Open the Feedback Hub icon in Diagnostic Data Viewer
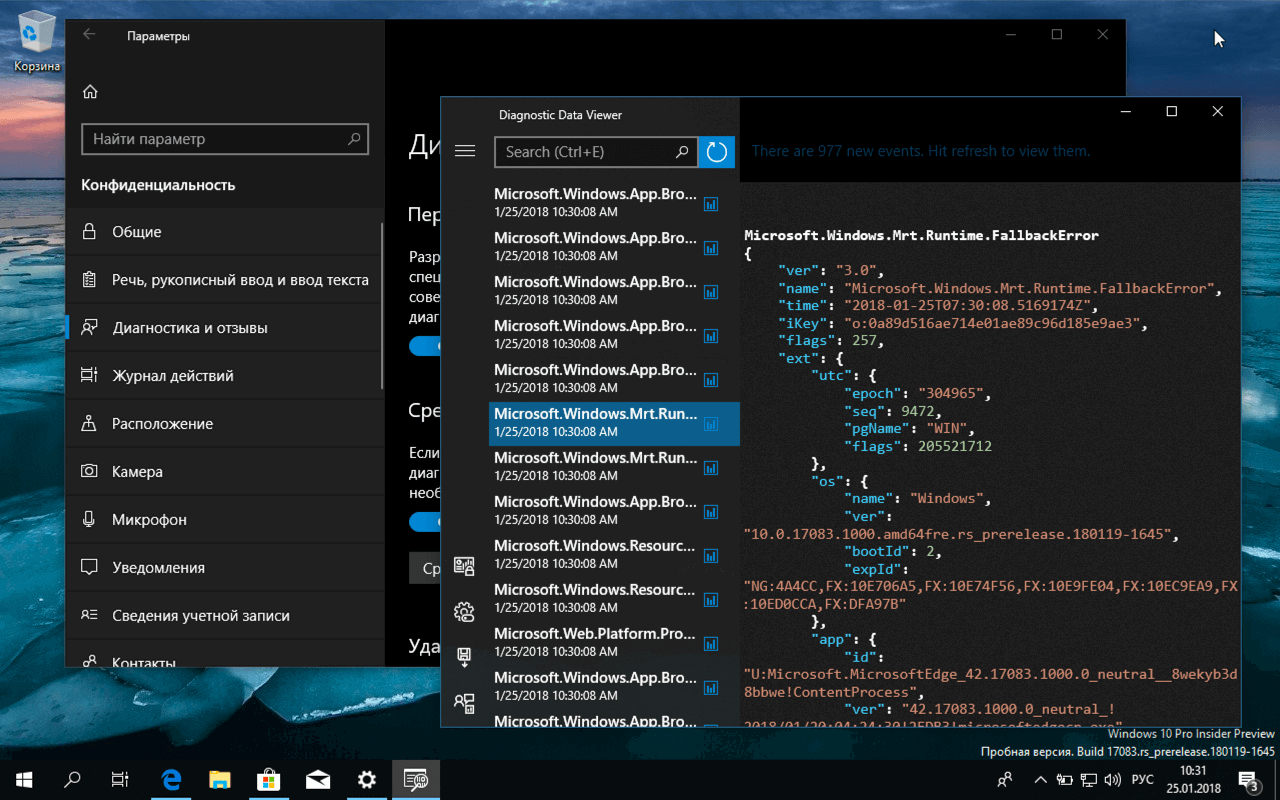The image size is (1280, 800). tap(464, 702)
